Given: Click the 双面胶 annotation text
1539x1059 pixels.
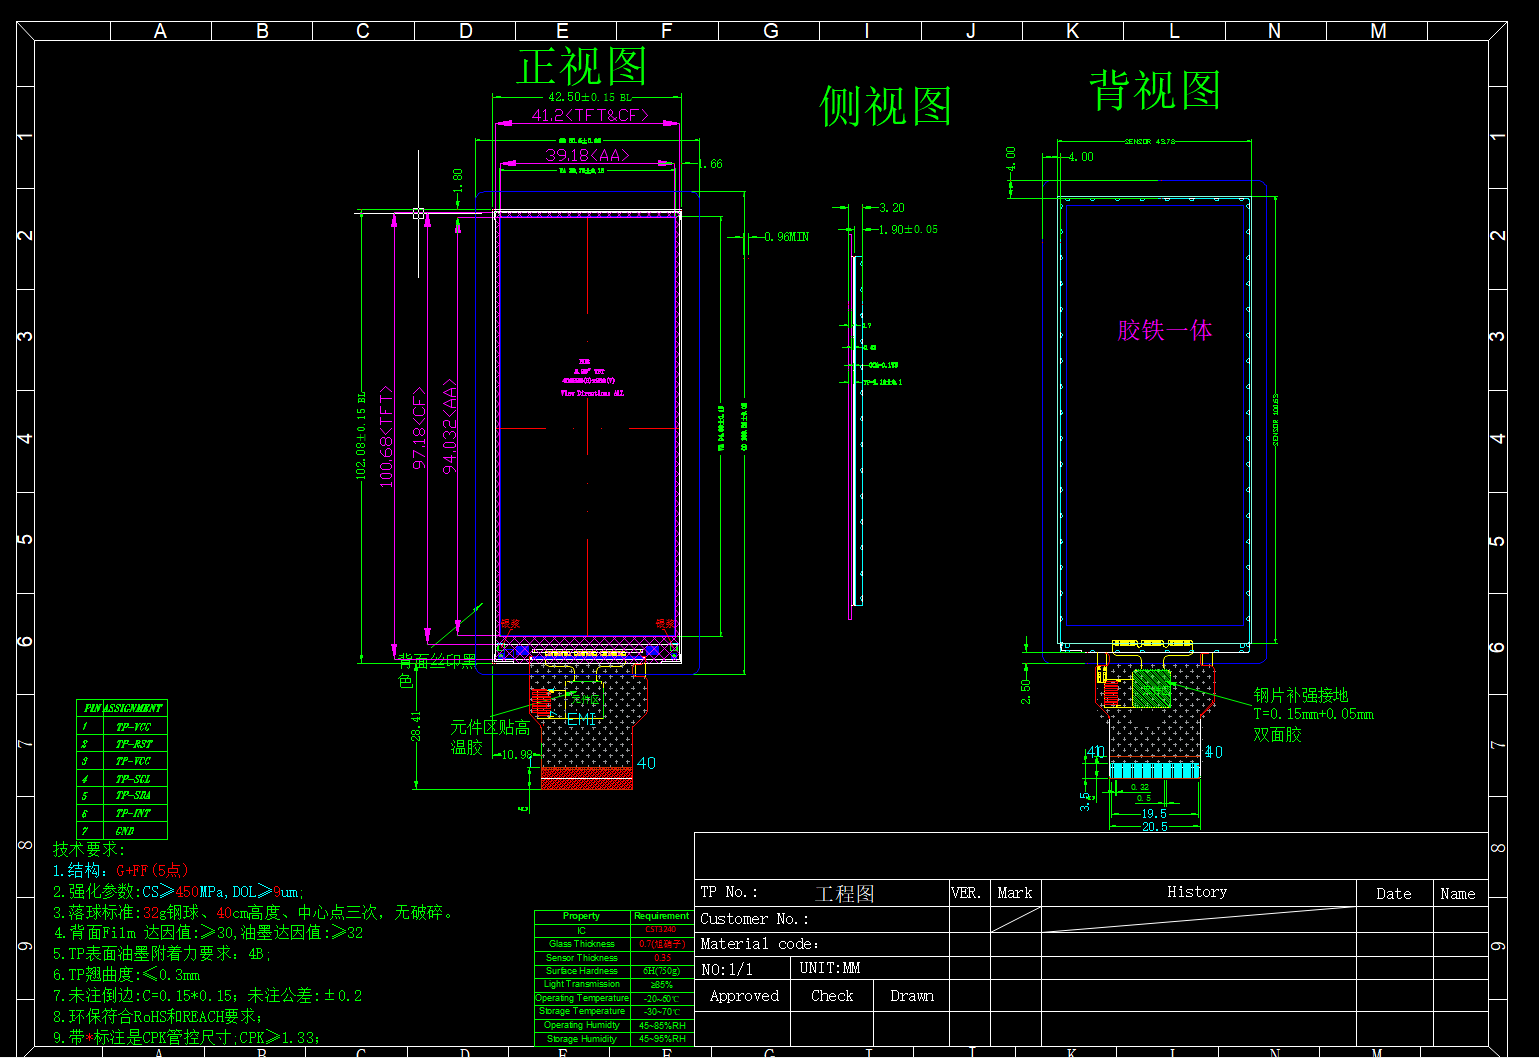Looking at the screenshot, I should coord(1278,735).
